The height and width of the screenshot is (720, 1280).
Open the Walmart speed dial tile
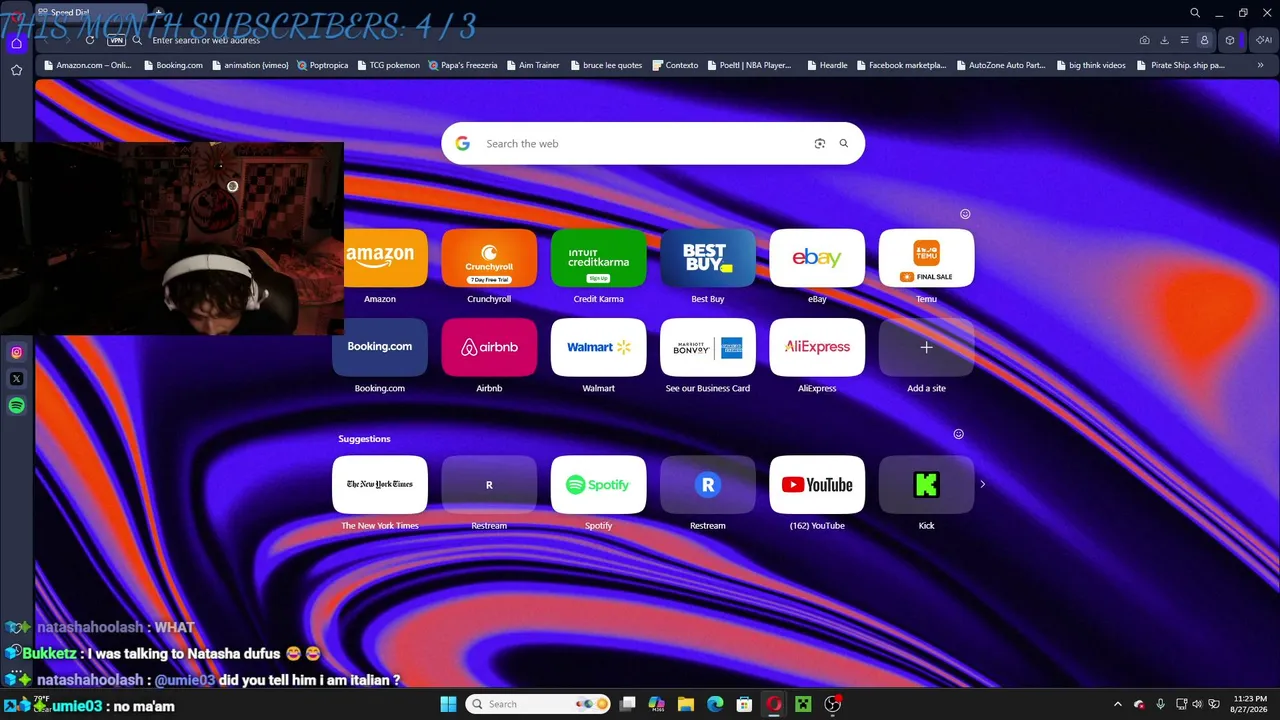(x=598, y=347)
